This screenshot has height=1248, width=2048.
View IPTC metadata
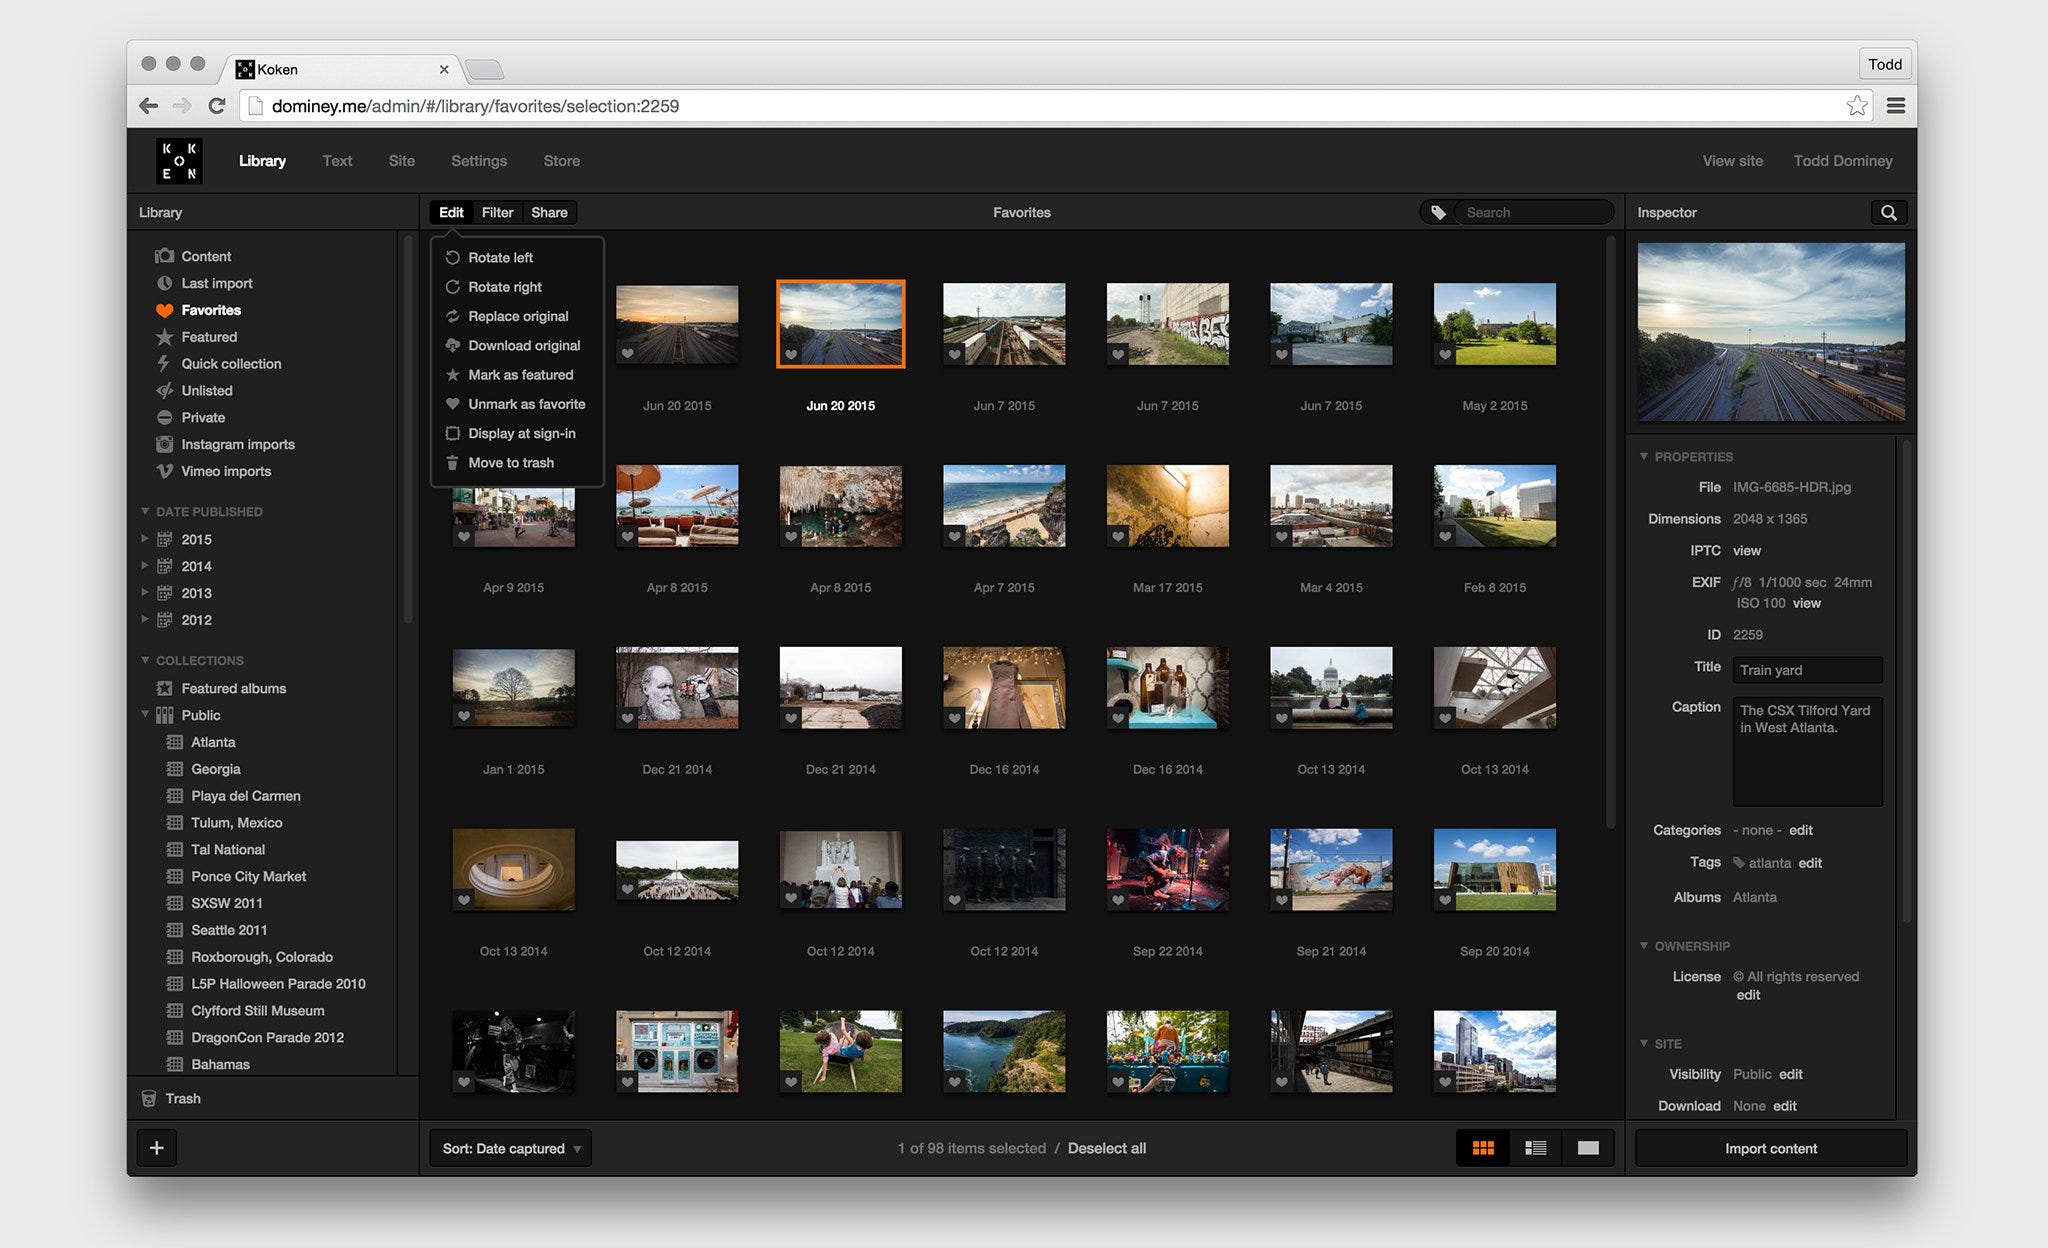[1747, 550]
